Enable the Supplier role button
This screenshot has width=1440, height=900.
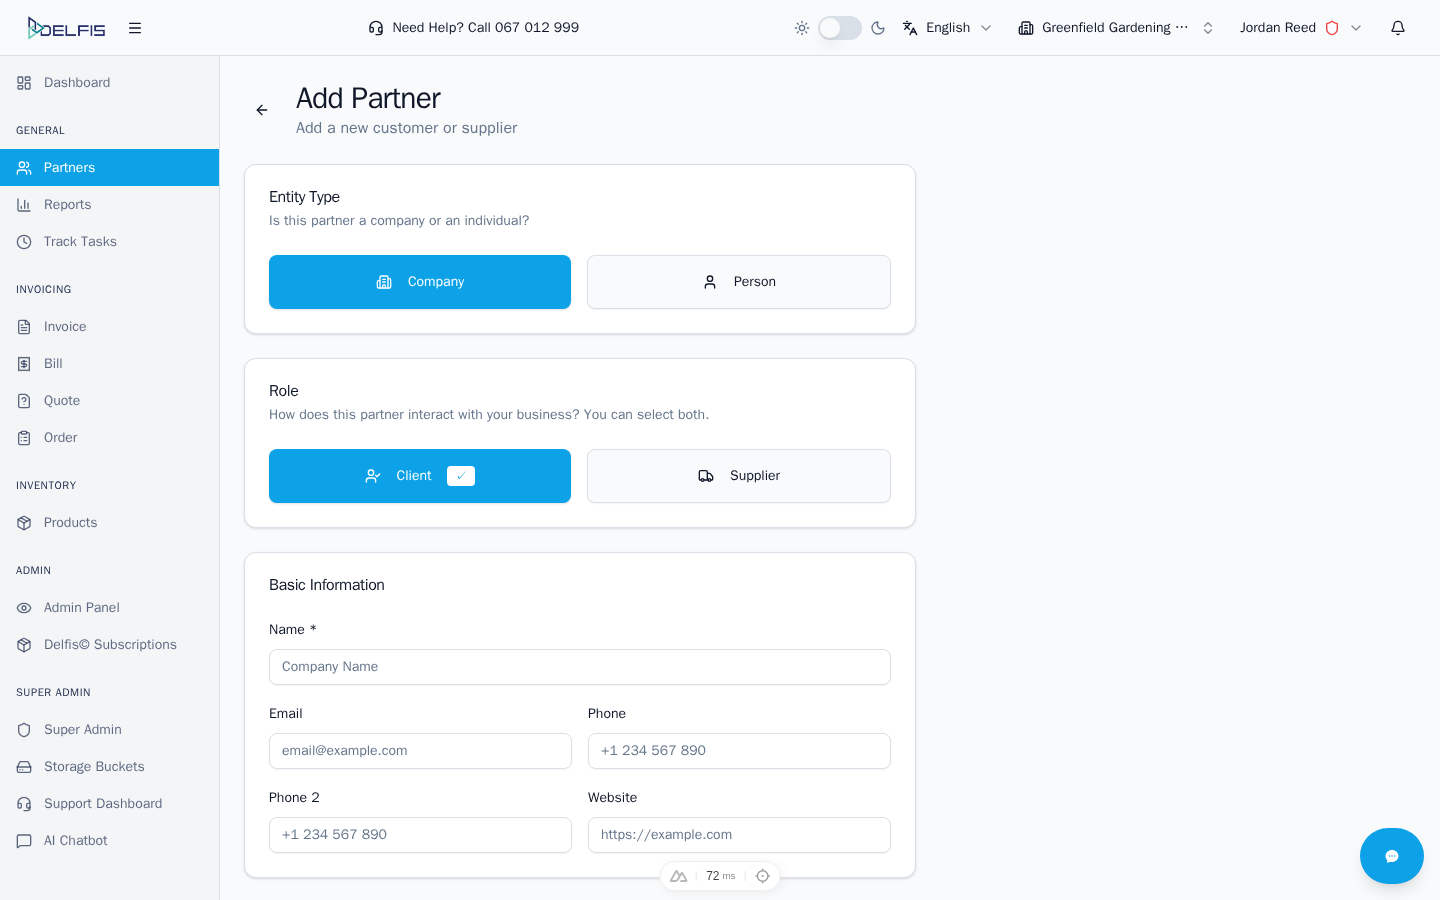pos(738,476)
